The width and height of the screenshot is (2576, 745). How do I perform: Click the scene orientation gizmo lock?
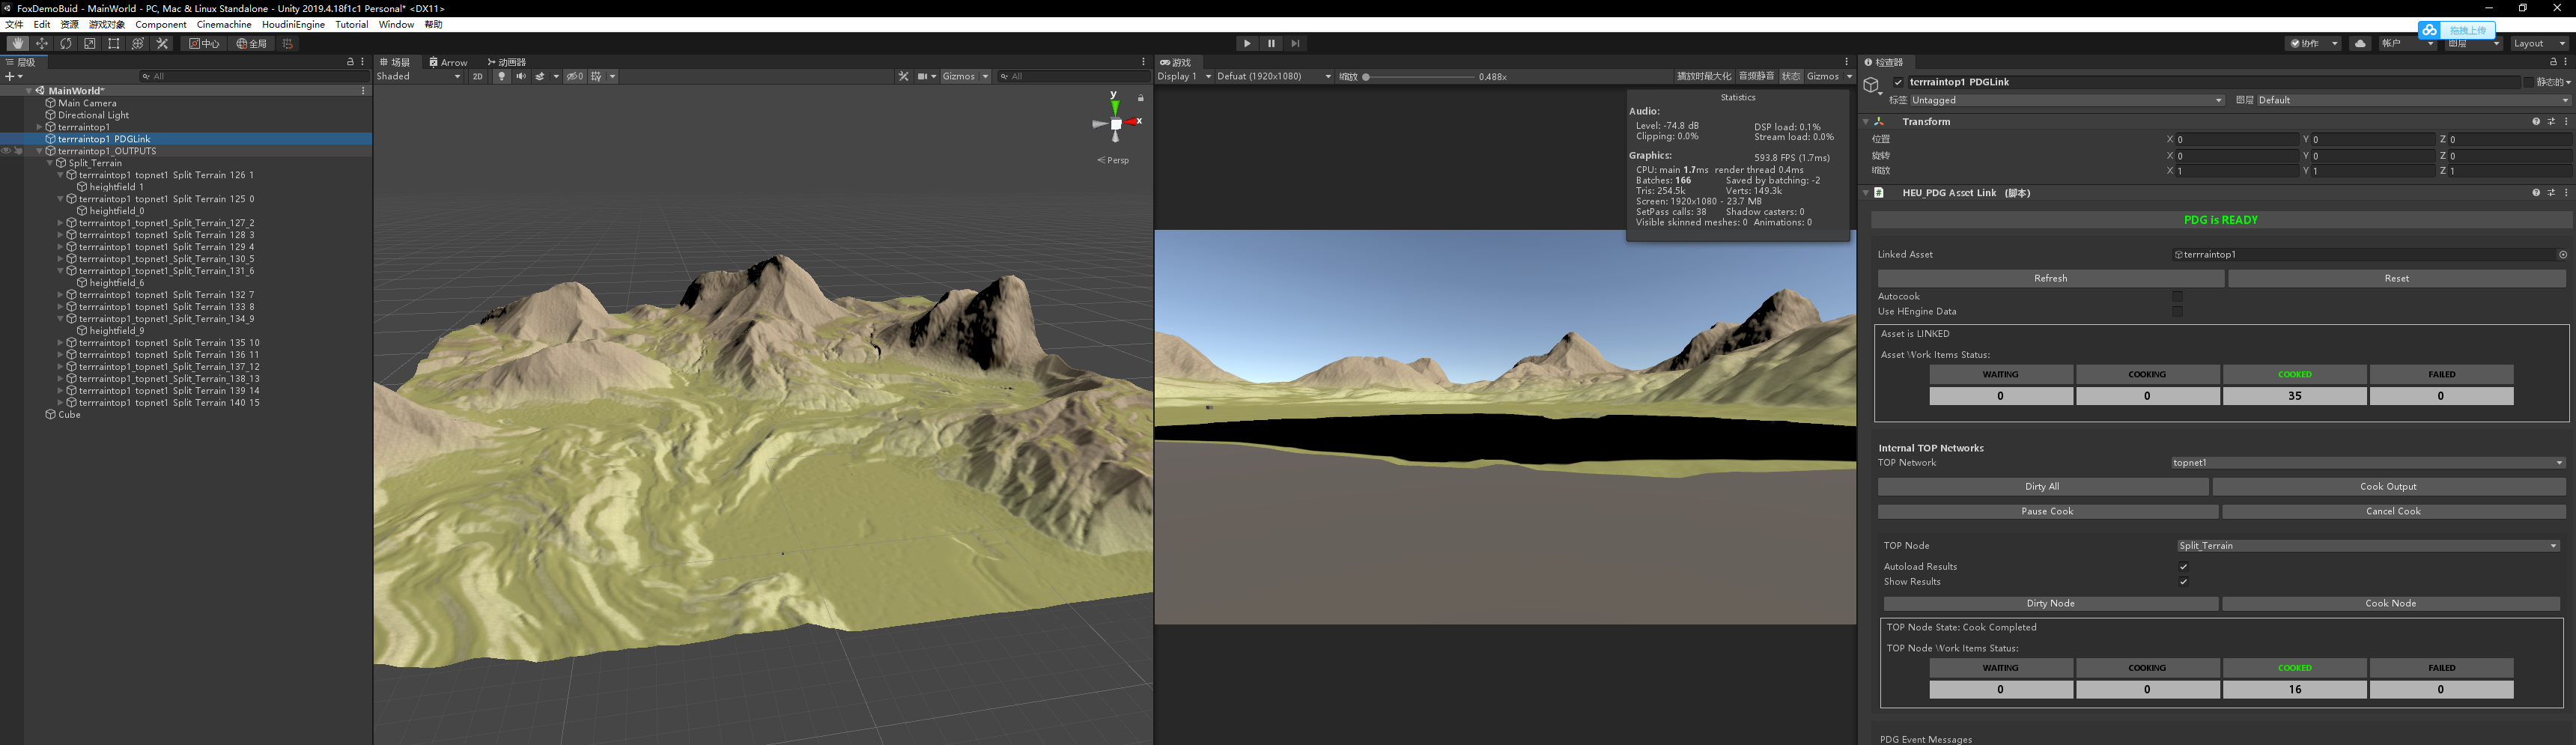tap(1140, 98)
